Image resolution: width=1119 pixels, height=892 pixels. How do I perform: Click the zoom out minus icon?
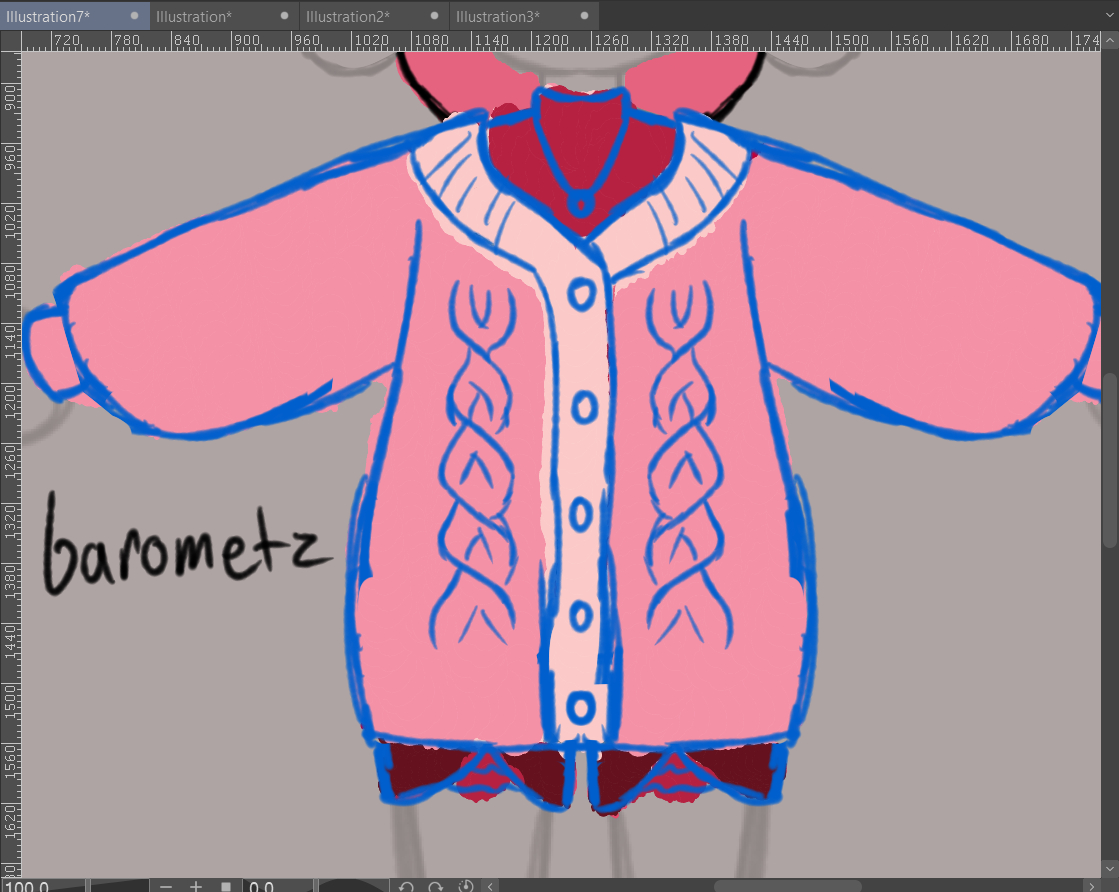point(166,886)
